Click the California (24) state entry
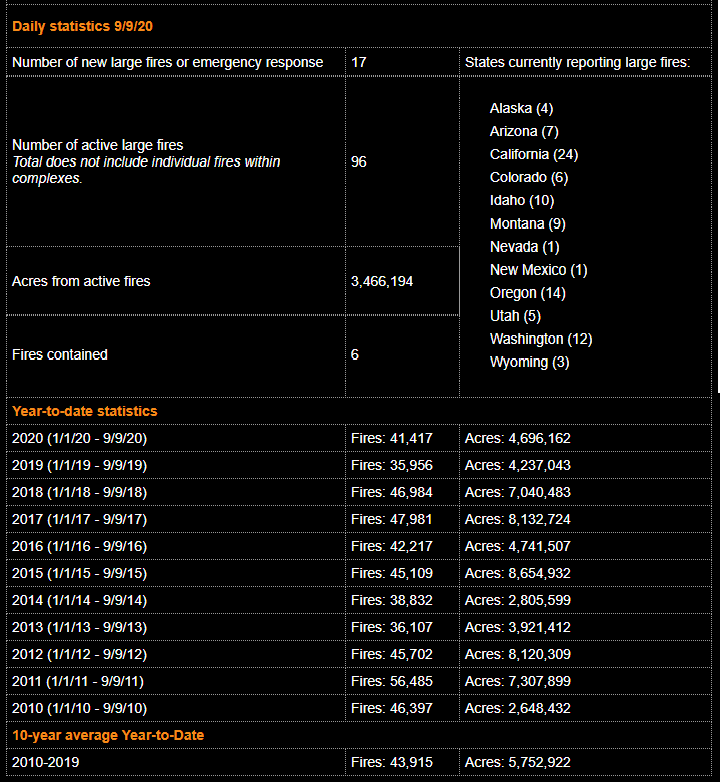The image size is (720, 782). point(533,154)
